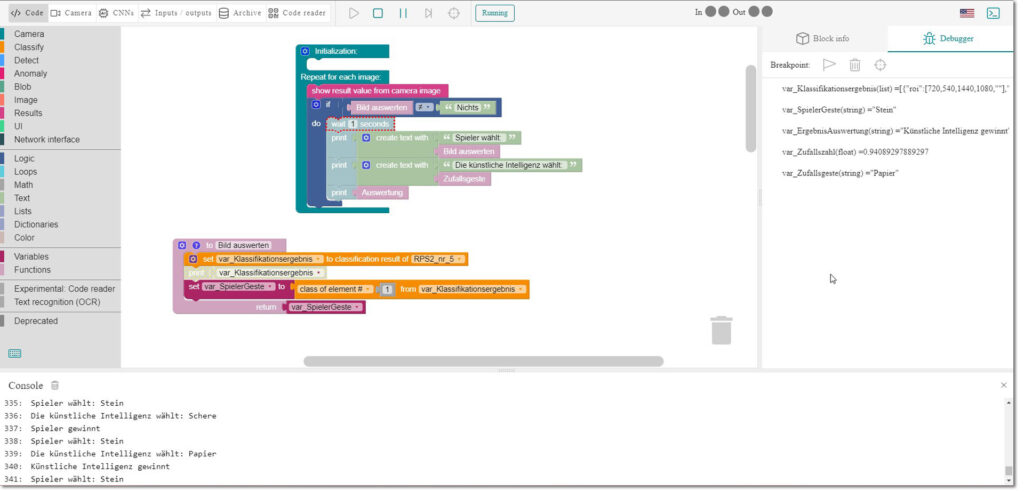Click the horizontal workspace scrollbar

(x=483, y=361)
